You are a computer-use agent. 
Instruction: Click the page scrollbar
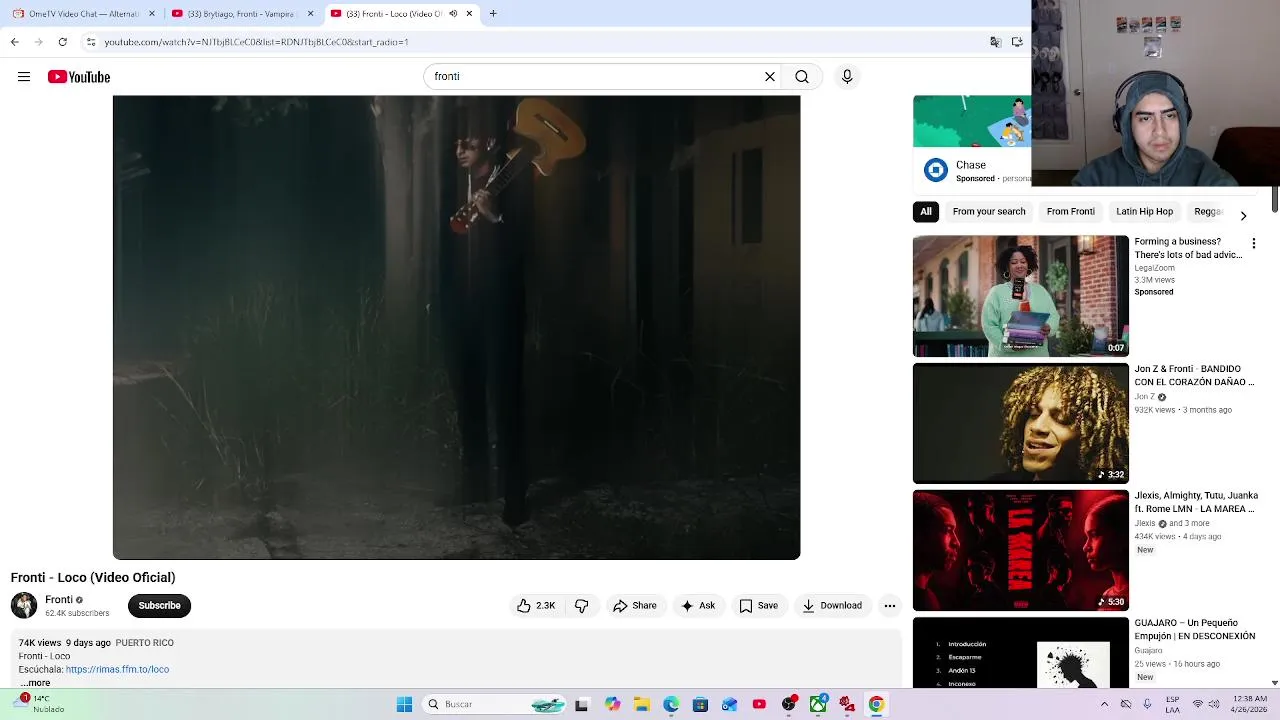pyautogui.click(x=1274, y=199)
